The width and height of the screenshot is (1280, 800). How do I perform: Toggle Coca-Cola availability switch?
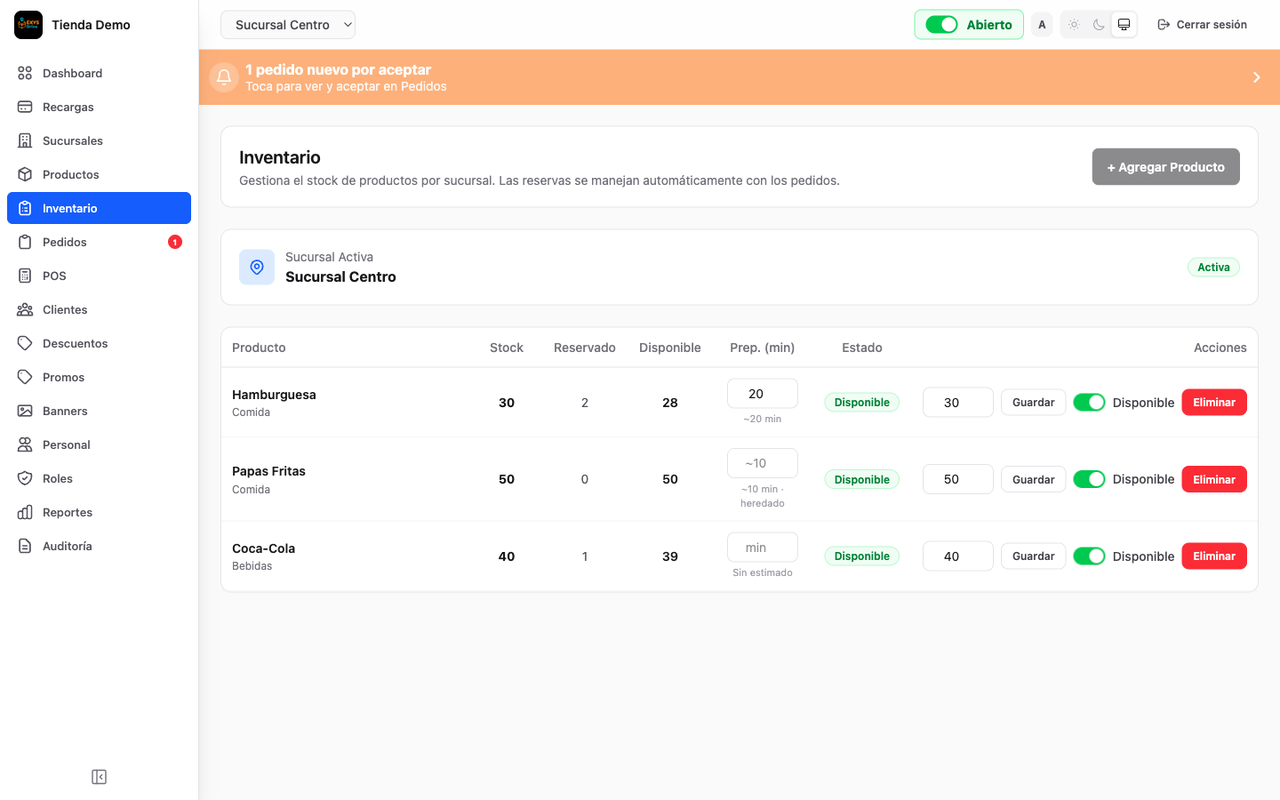tap(1089, 556)
